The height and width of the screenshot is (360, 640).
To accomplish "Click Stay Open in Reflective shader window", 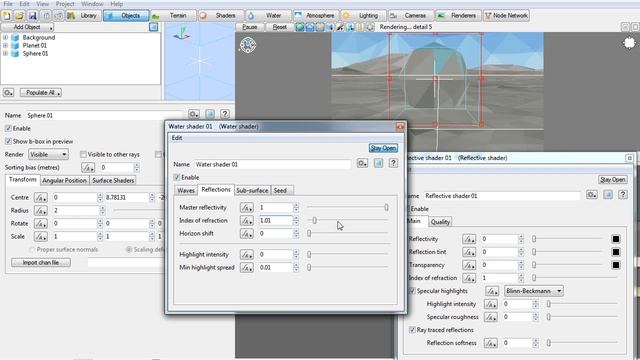I will coord(613,180).
